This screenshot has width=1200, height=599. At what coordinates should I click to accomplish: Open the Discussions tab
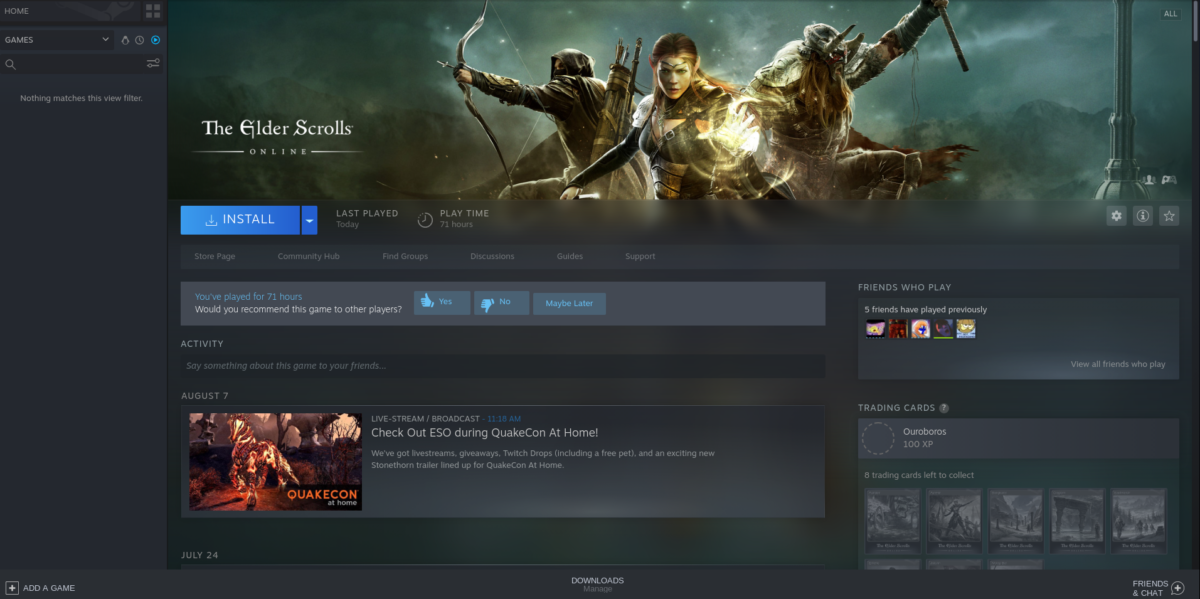492,256
